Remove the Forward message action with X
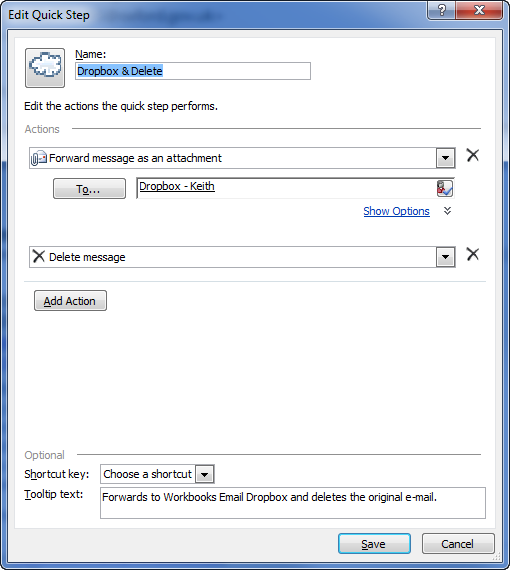The height and width of the screenshot is (570, 510). click(473, 155)
